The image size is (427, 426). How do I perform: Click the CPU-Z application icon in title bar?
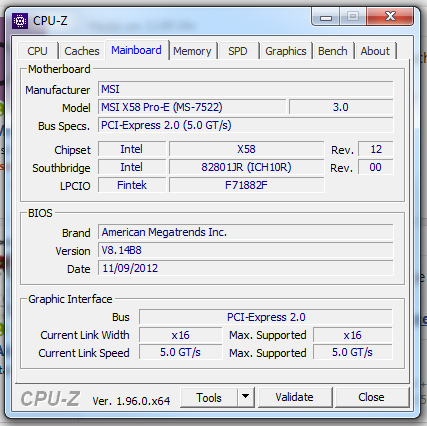[x=20, y=21]
